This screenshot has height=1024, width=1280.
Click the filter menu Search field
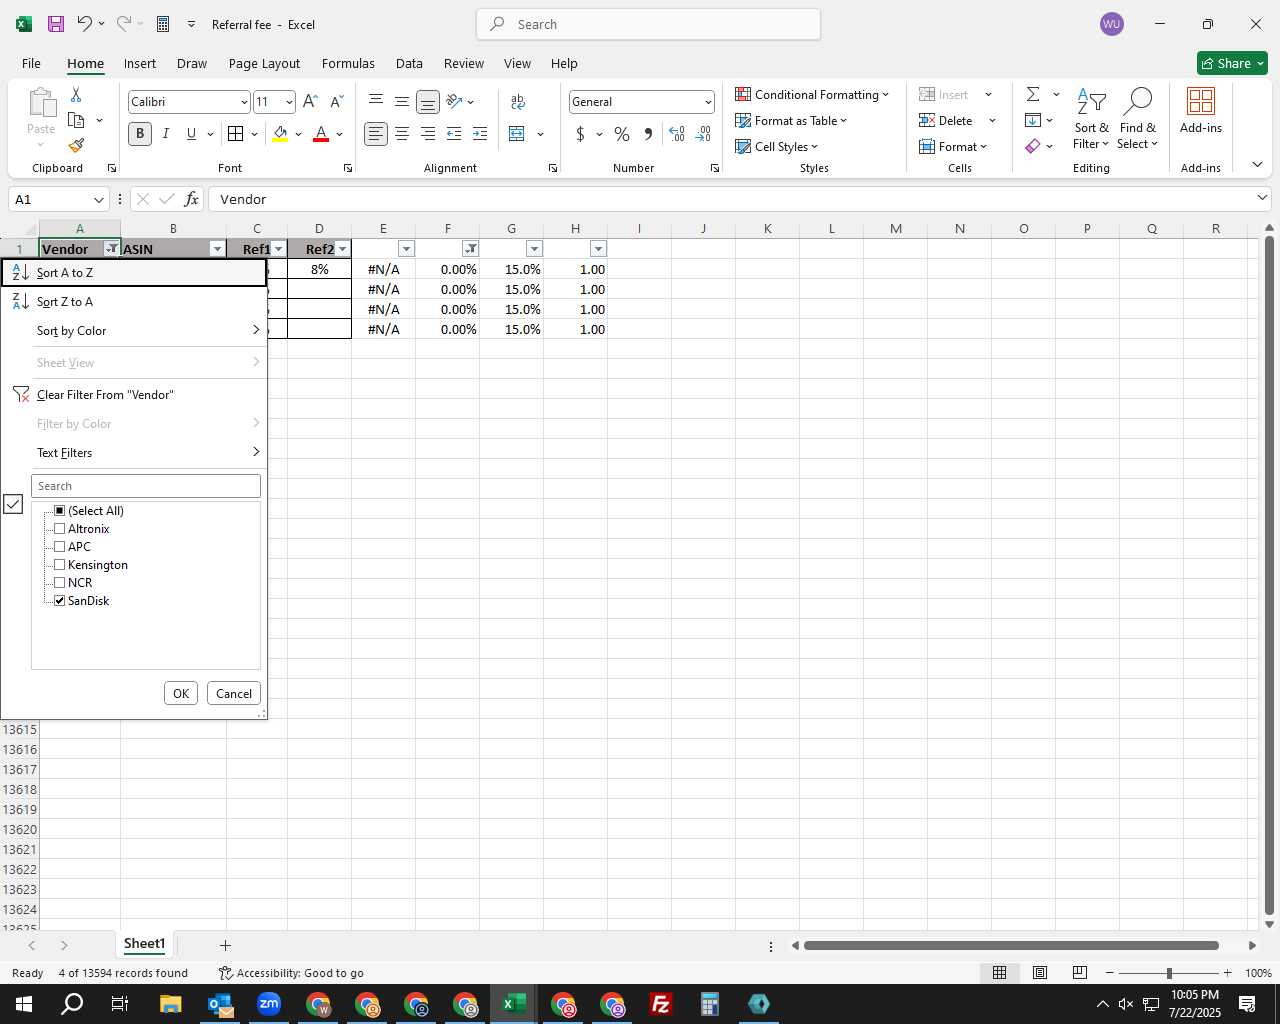[x=146, y=486]
